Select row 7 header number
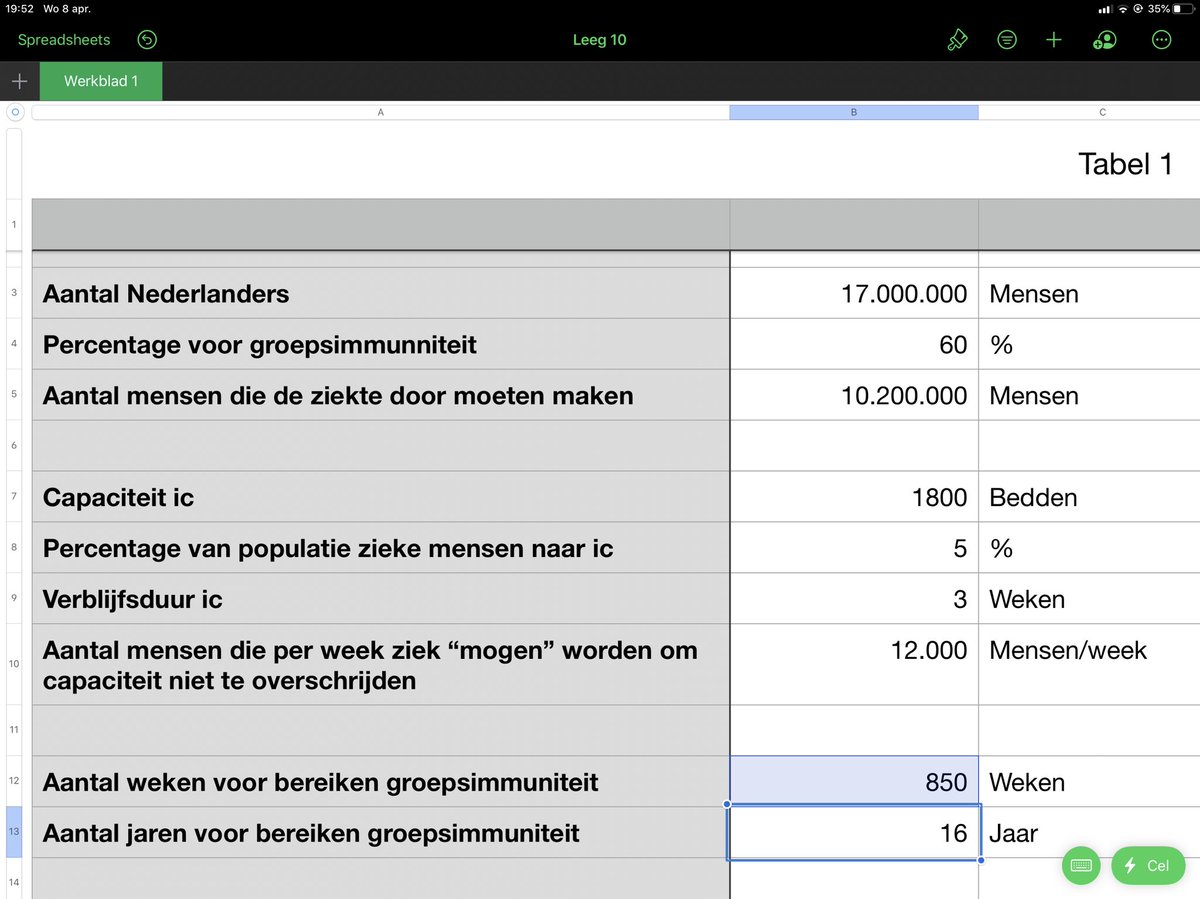The width and height of the screenshot is (1200, 899). tap(14, 497)
